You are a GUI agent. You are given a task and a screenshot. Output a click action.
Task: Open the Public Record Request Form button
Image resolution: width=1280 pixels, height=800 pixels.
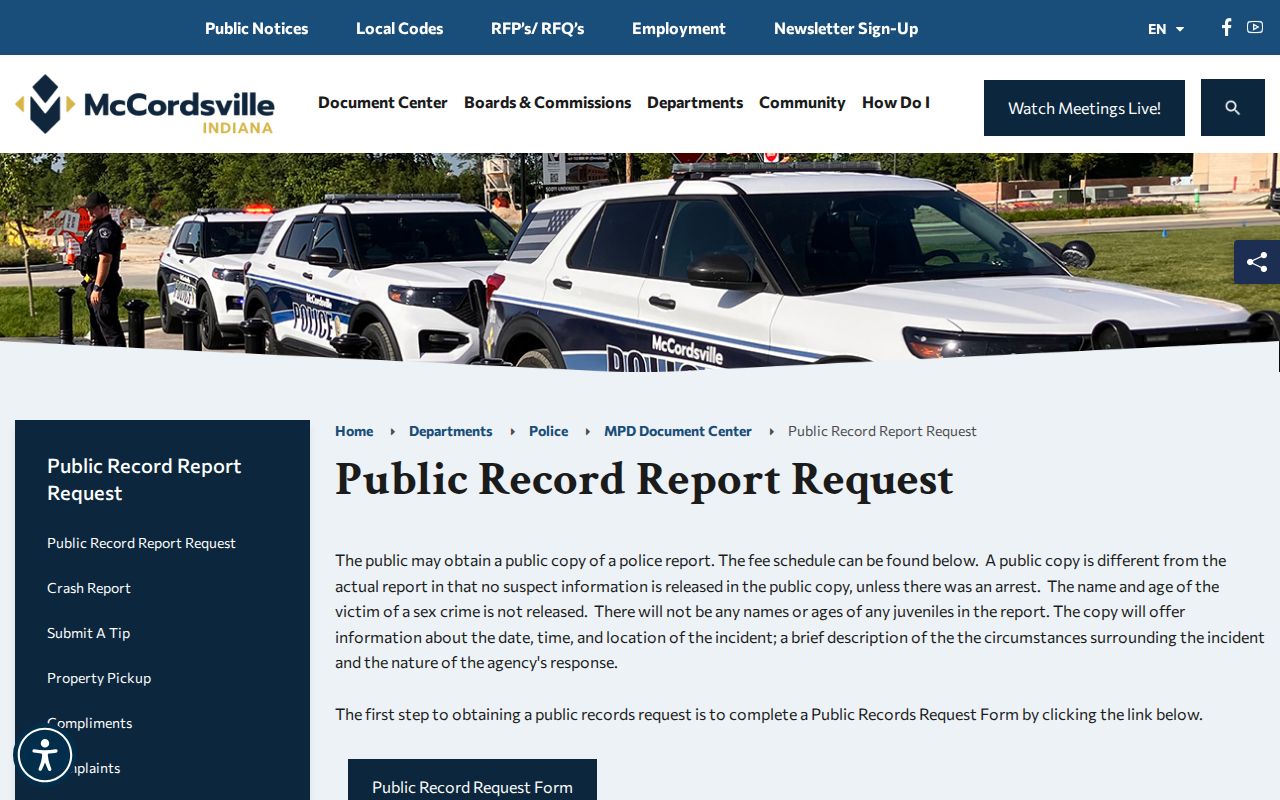[x=472, y=780]
